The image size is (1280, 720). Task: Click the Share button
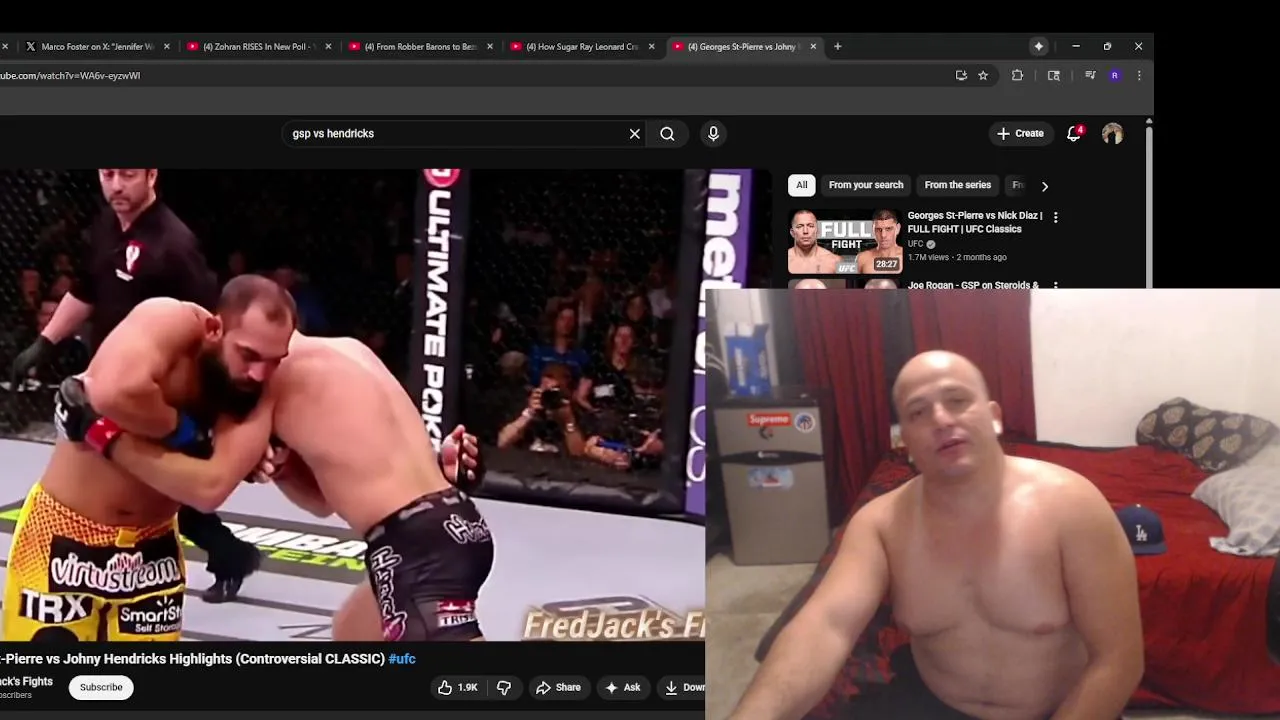558,687
